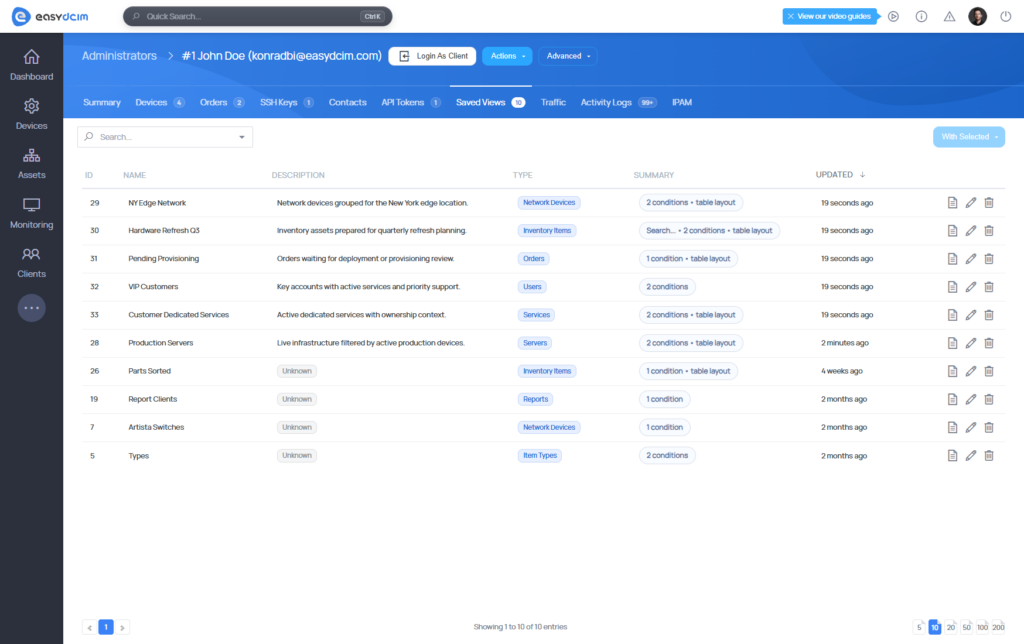Select the Production Servers name cell
Screen dimensions: 1024x644
pos(161,343)
